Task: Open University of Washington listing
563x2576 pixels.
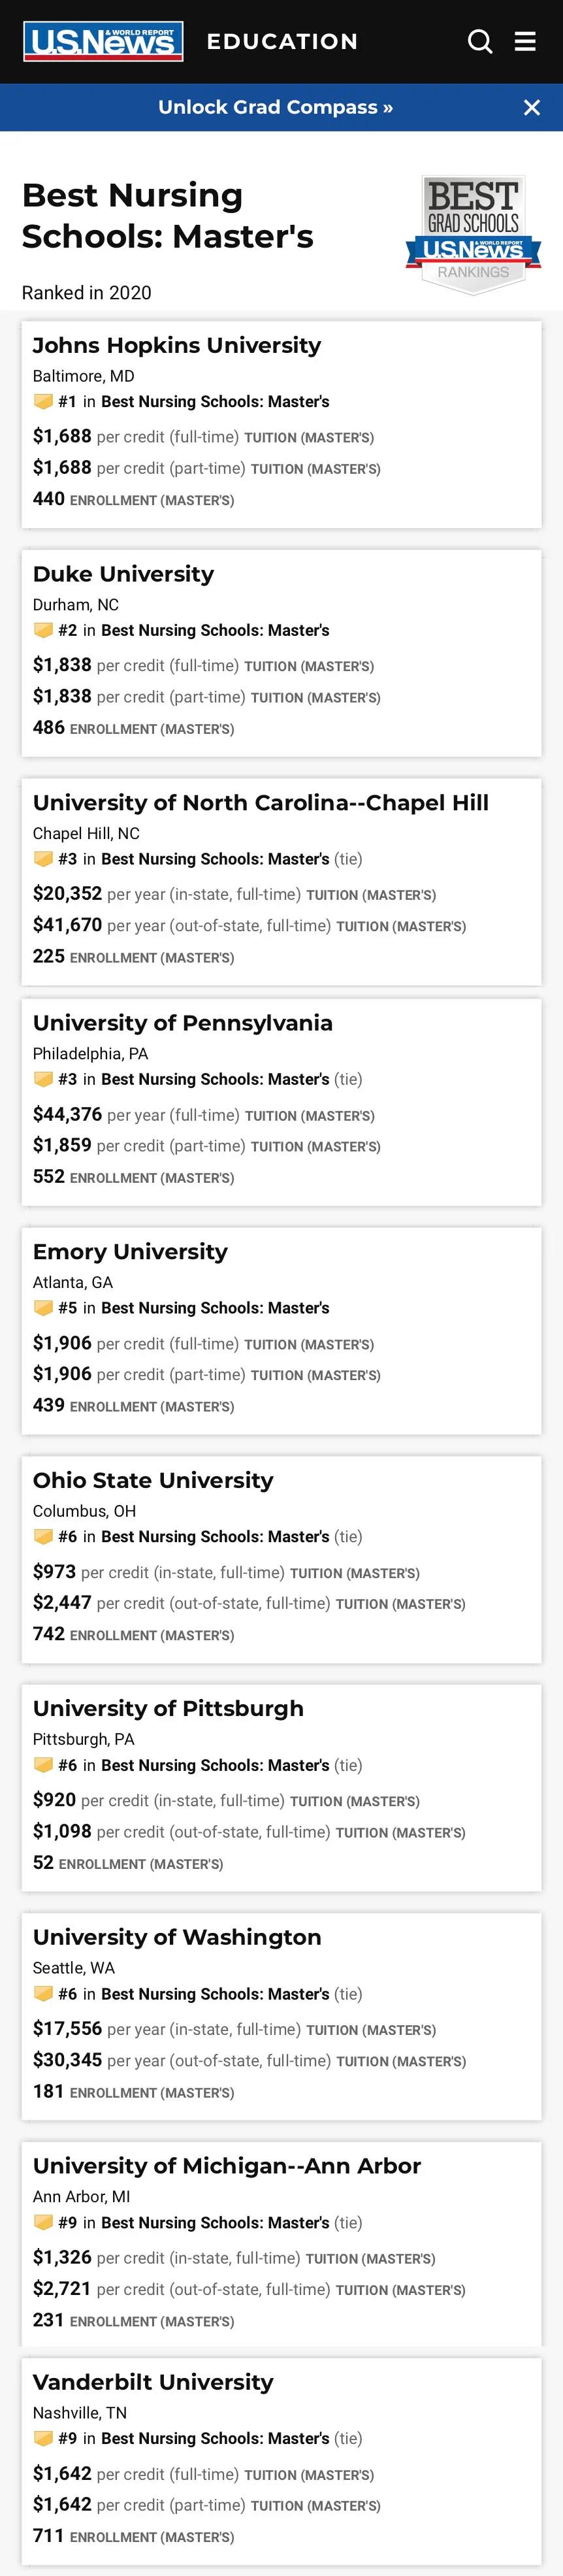Action: pos(177,1937)
